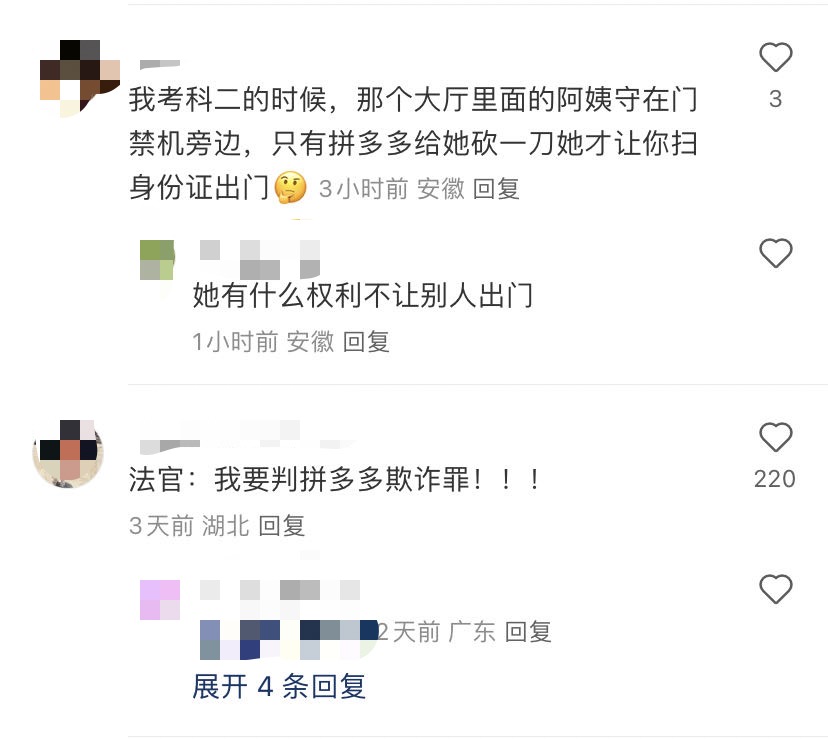Like the reply 她有什么权利不让别人出门

click(x=775, y=253)
